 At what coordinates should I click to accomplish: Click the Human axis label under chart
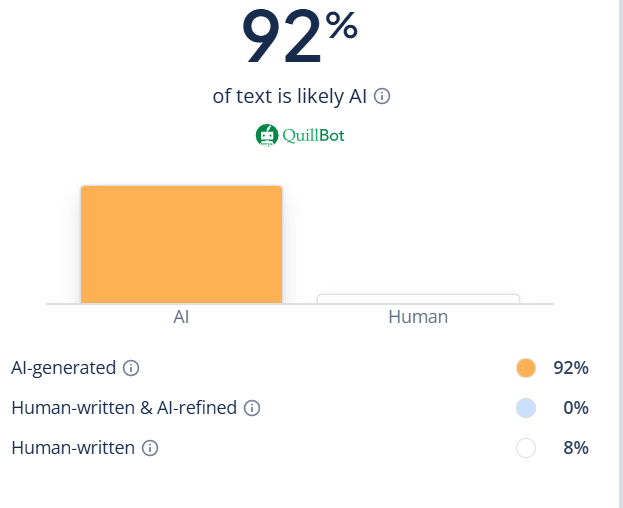(418, 317)
